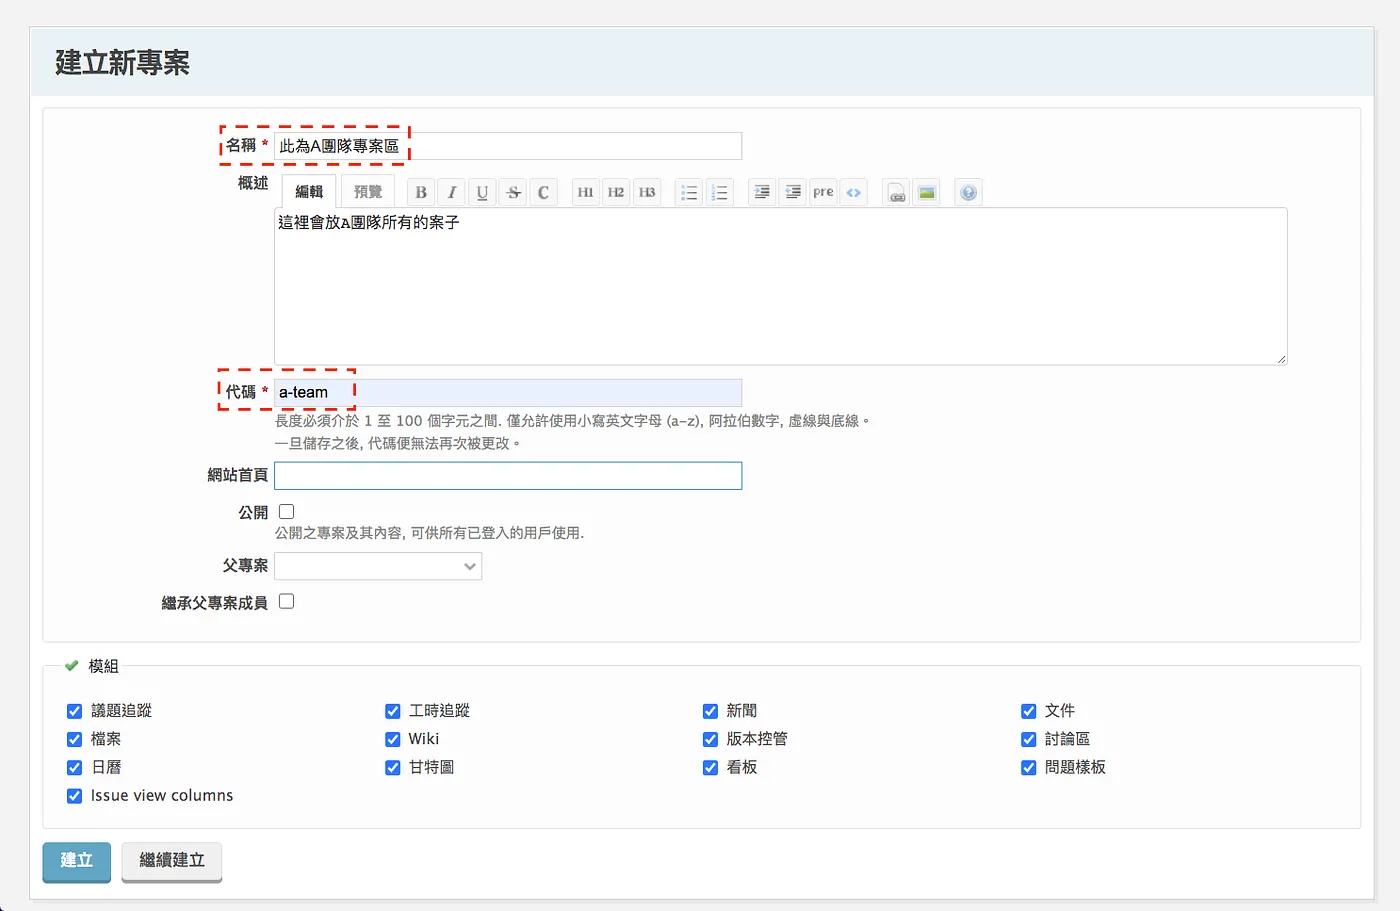Apply bold formatting in description toolbar
This screenshot has width=1400, height=911.
(x=421, y=192)
